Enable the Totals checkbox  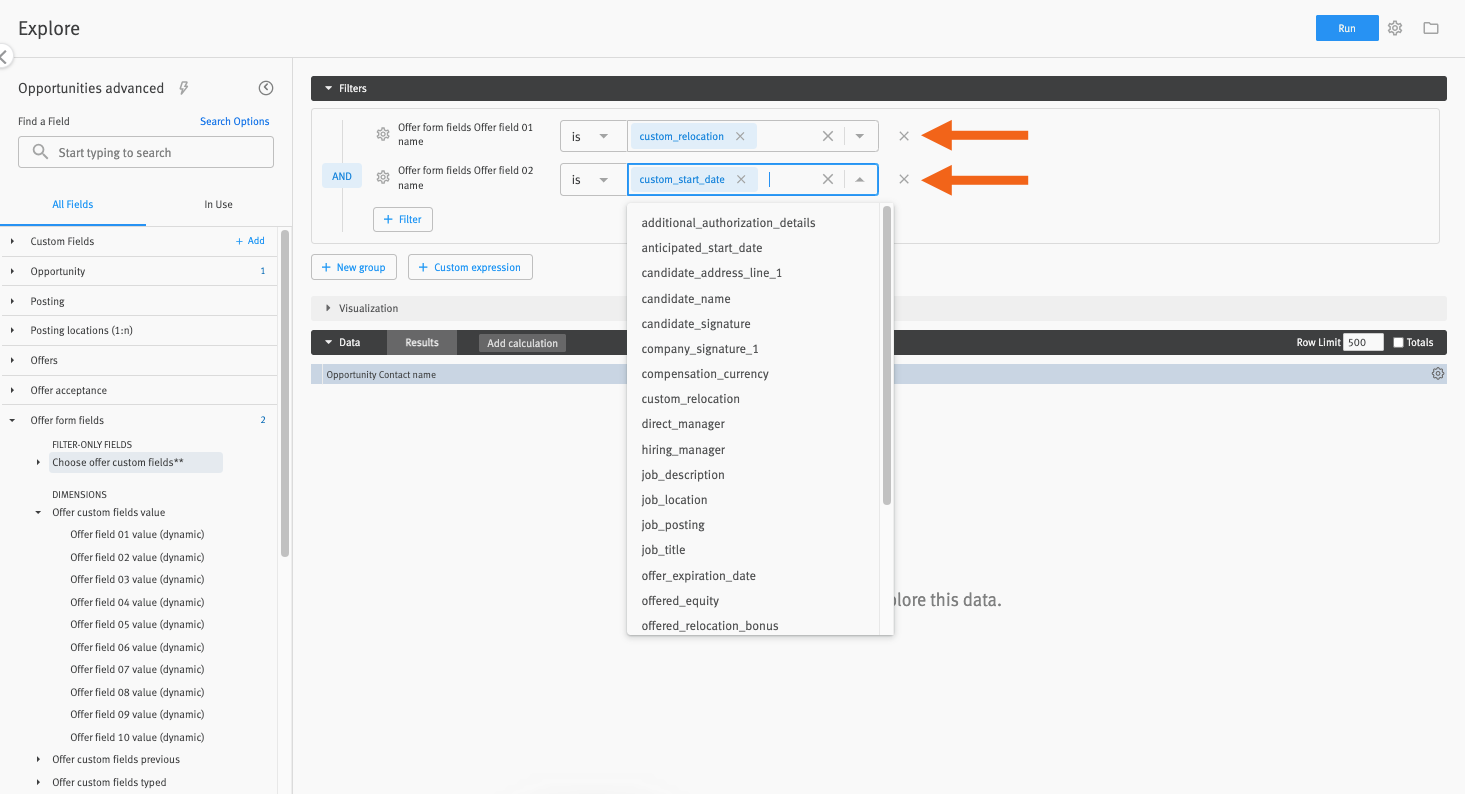click(1399, 342)
